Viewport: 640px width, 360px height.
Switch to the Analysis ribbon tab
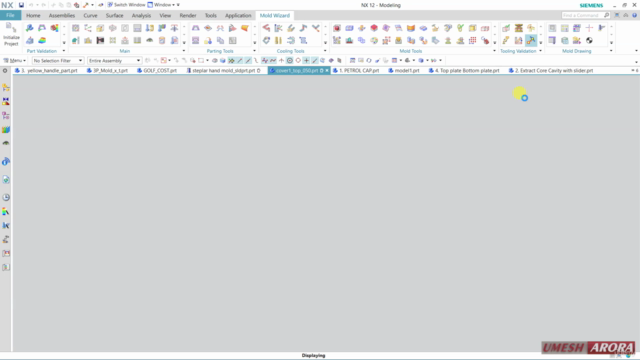(141, 16)
